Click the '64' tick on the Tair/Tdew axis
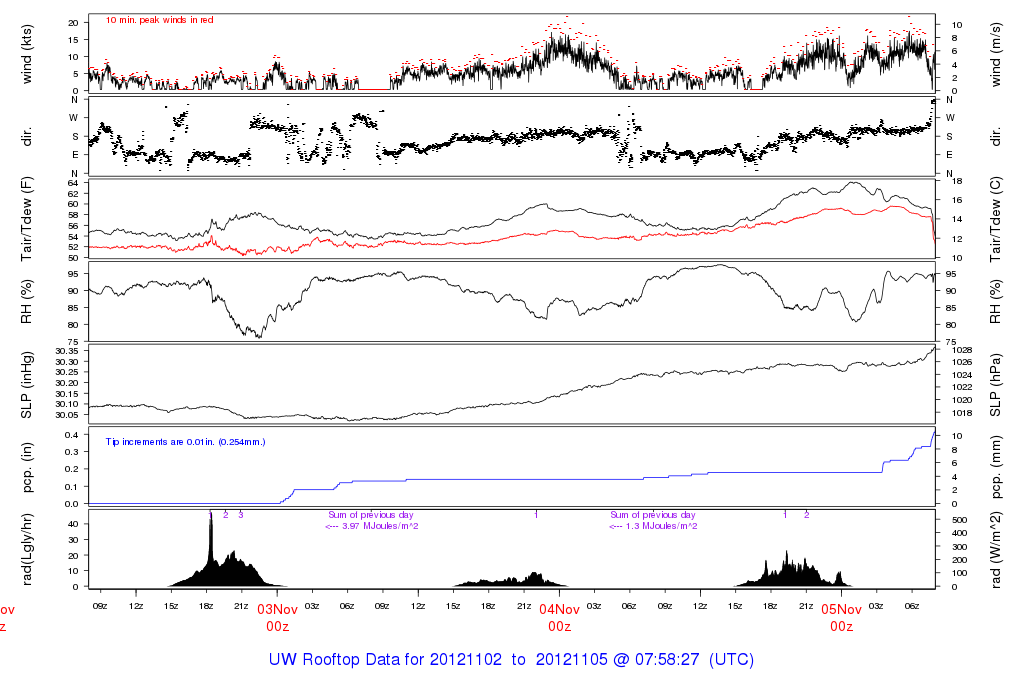Image resolution: width=1024 pixels, height=700 pixels. pyautogui.click(x=74, y=183)
